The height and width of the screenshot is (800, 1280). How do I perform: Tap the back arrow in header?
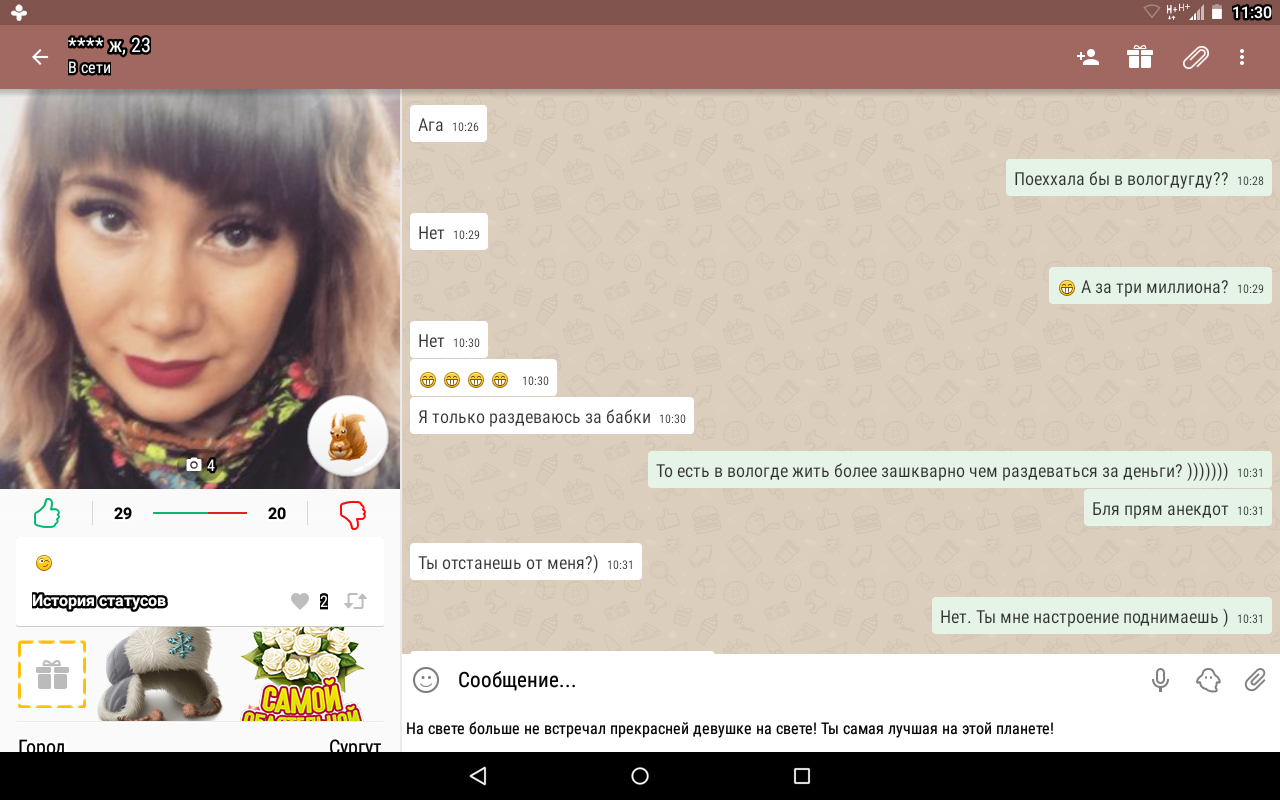[x=40, y=57]
